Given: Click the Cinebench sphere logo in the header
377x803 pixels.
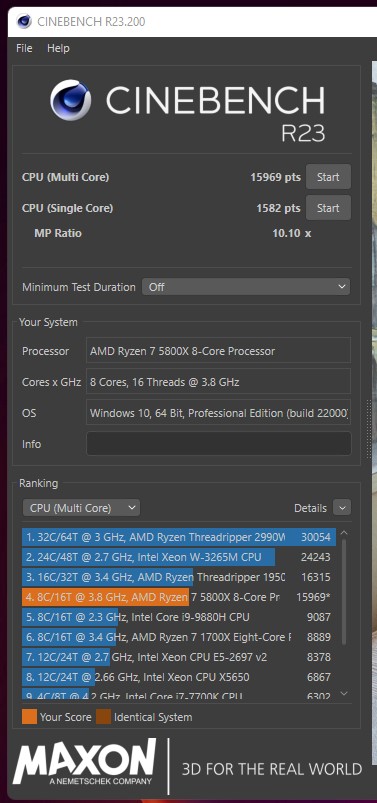Looking at the screenshot, I should pos(71,100).
